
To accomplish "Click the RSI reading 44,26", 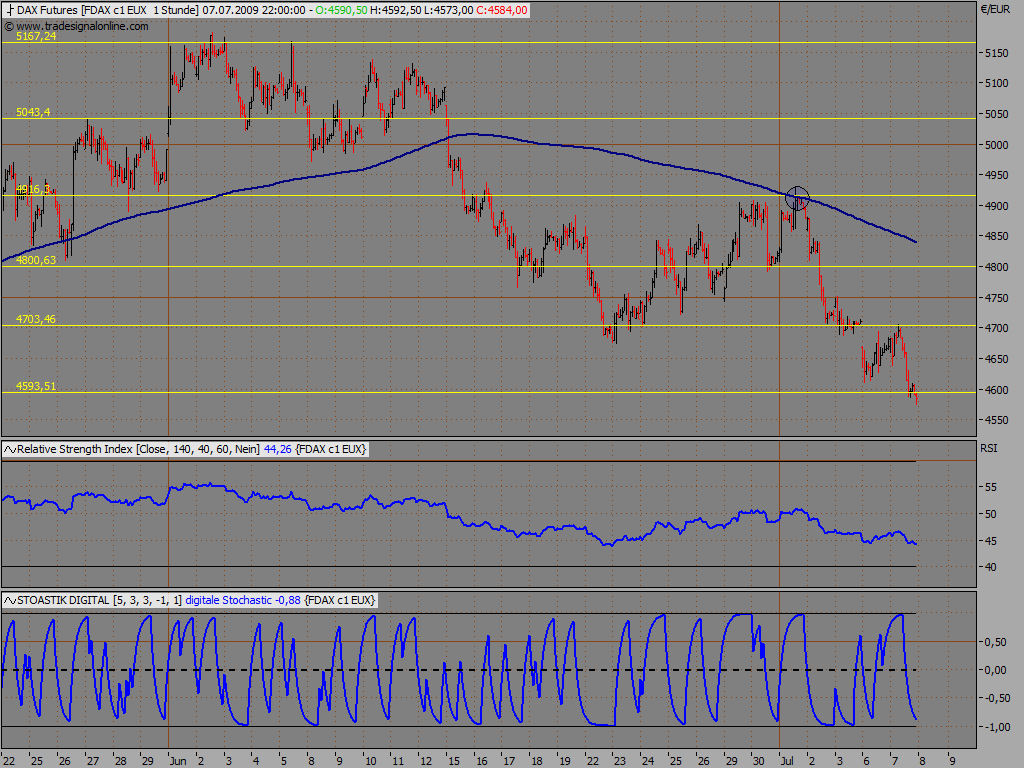I will pyautogui.click(x=278, y=449).
